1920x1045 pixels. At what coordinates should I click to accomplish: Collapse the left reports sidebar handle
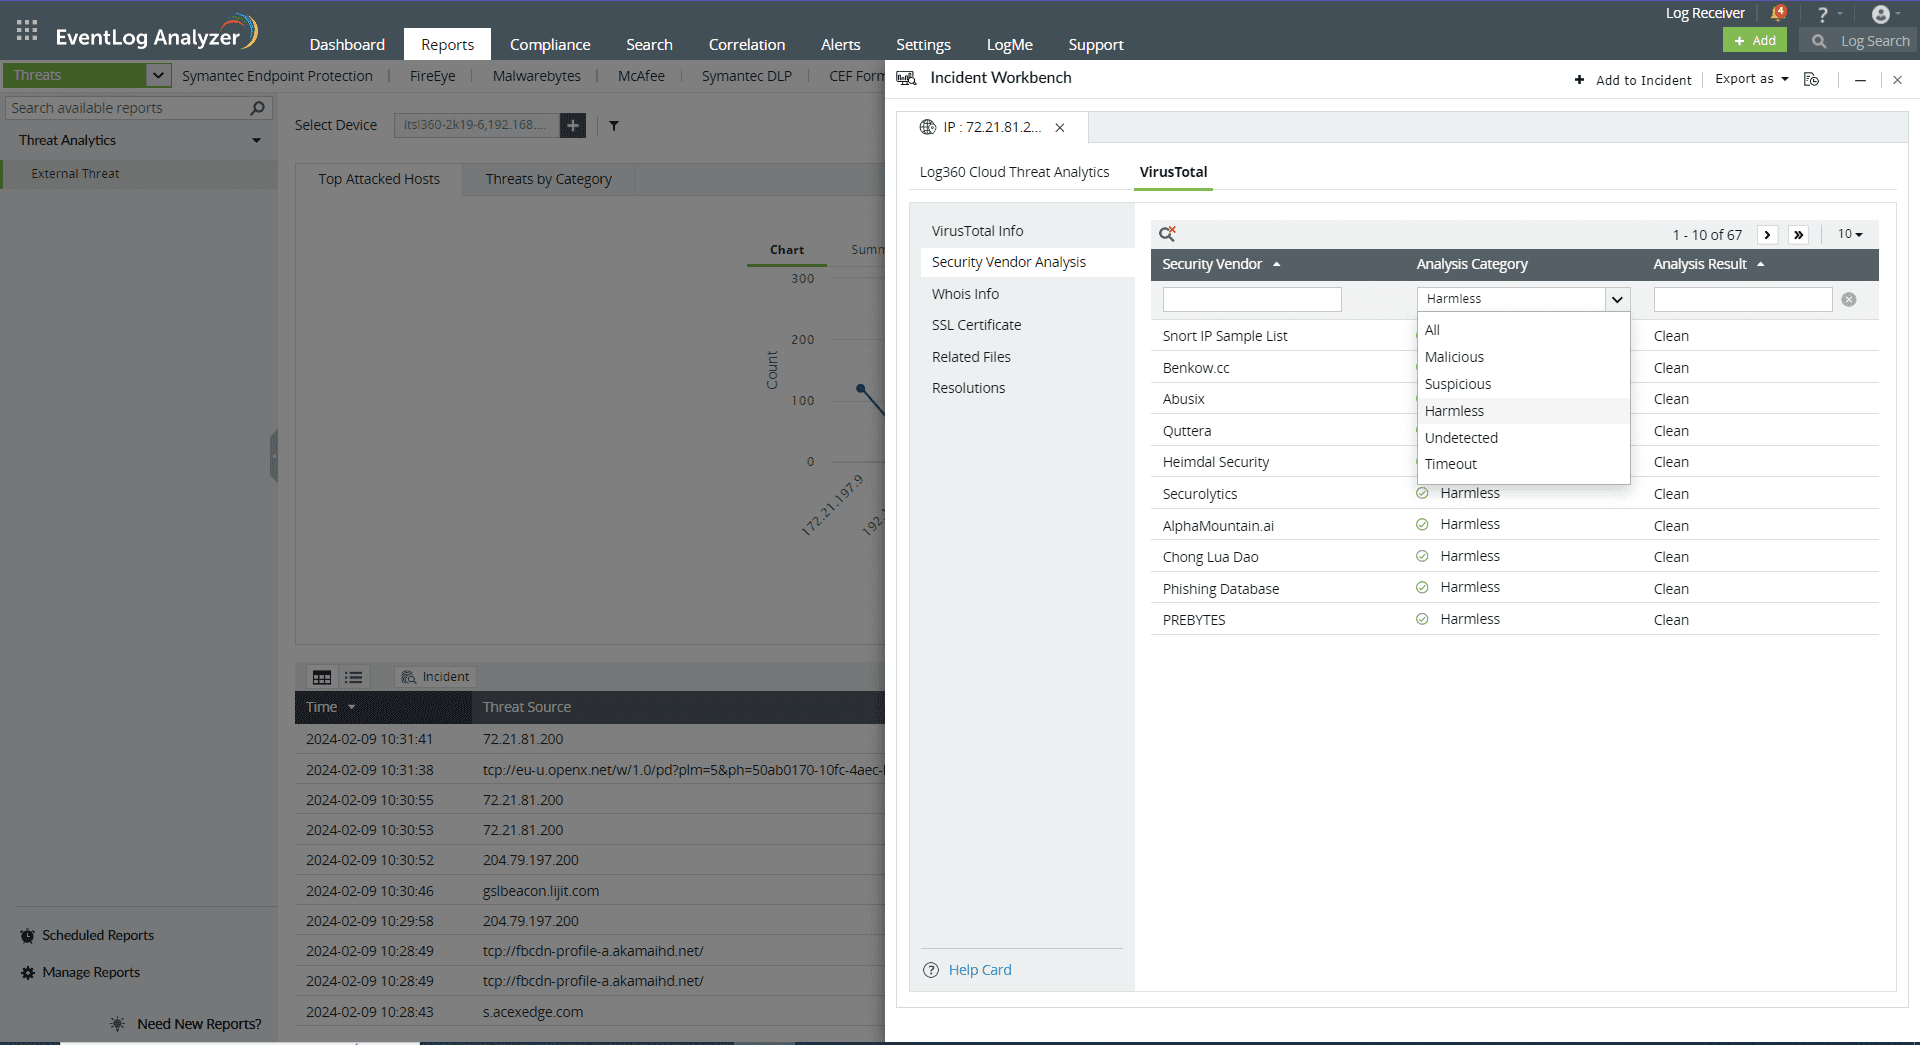(274, 456)
